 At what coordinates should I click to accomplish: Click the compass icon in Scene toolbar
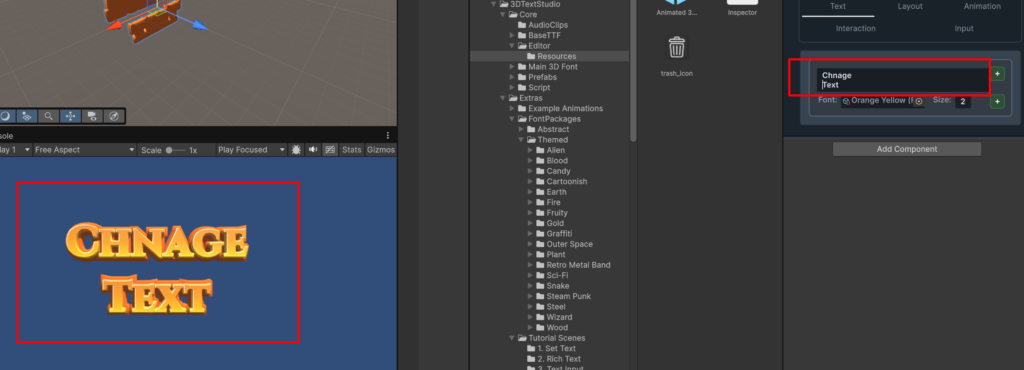tap(114, 116)
